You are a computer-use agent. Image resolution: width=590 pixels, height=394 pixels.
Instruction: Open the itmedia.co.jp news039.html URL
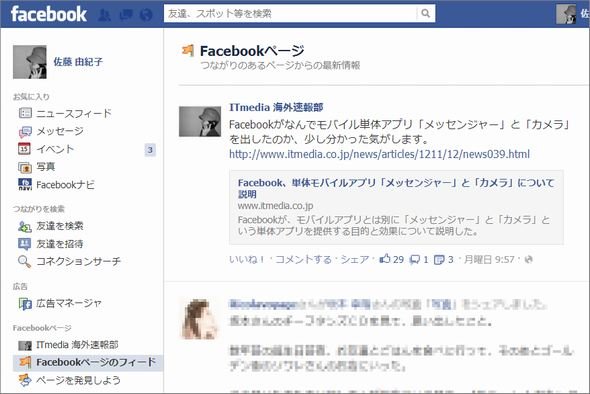click(379, 154)
